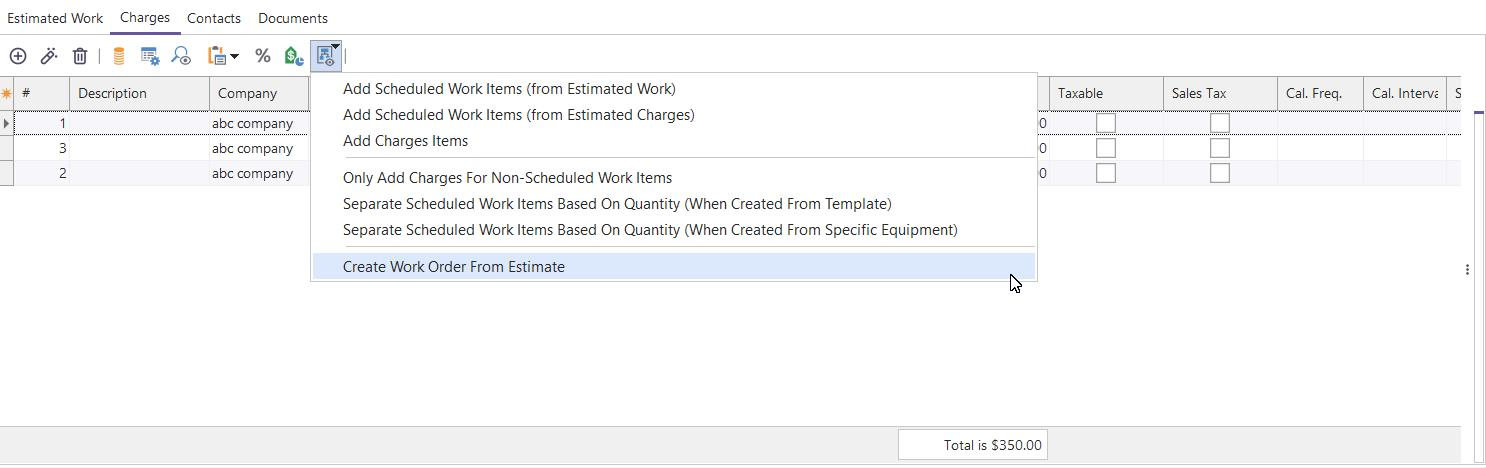Image resolution: width=1486 pixels, height=468 pixels.
Task: Click the orange database stack icon
Action: tap(118, 56)
